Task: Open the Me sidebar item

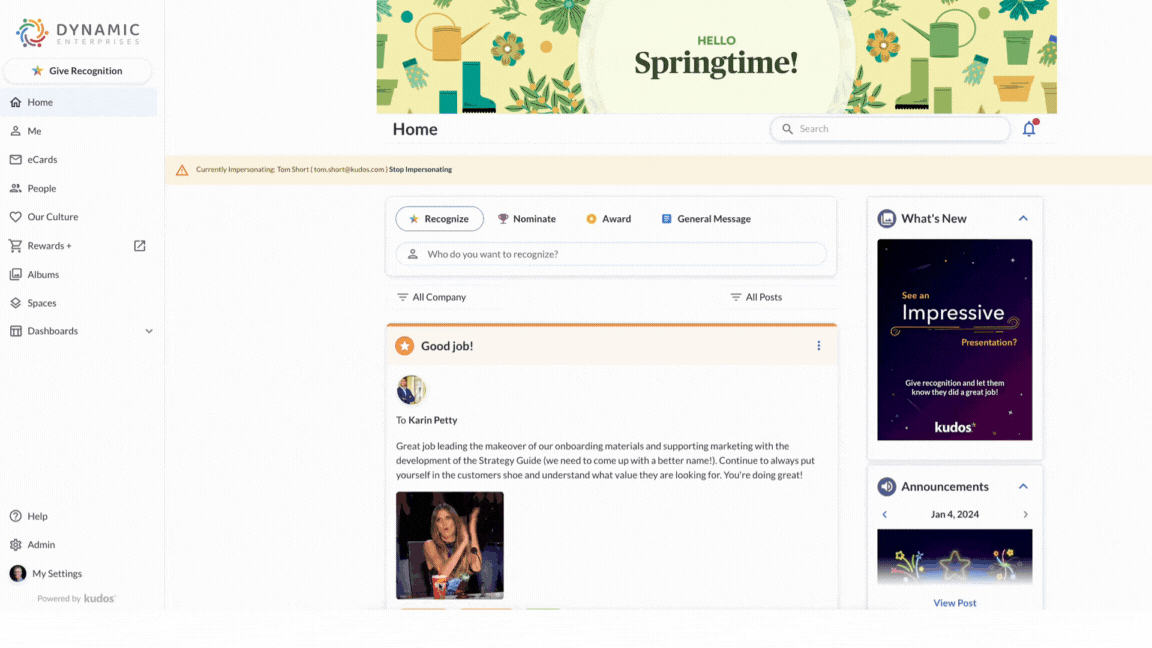Action: coord(79,131)
